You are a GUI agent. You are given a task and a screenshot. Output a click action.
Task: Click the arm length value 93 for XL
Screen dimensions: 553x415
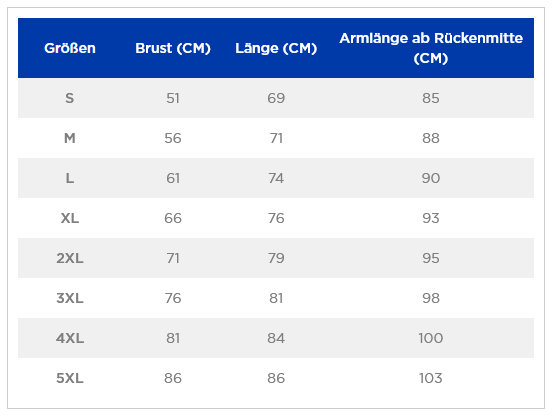[431, 218]
